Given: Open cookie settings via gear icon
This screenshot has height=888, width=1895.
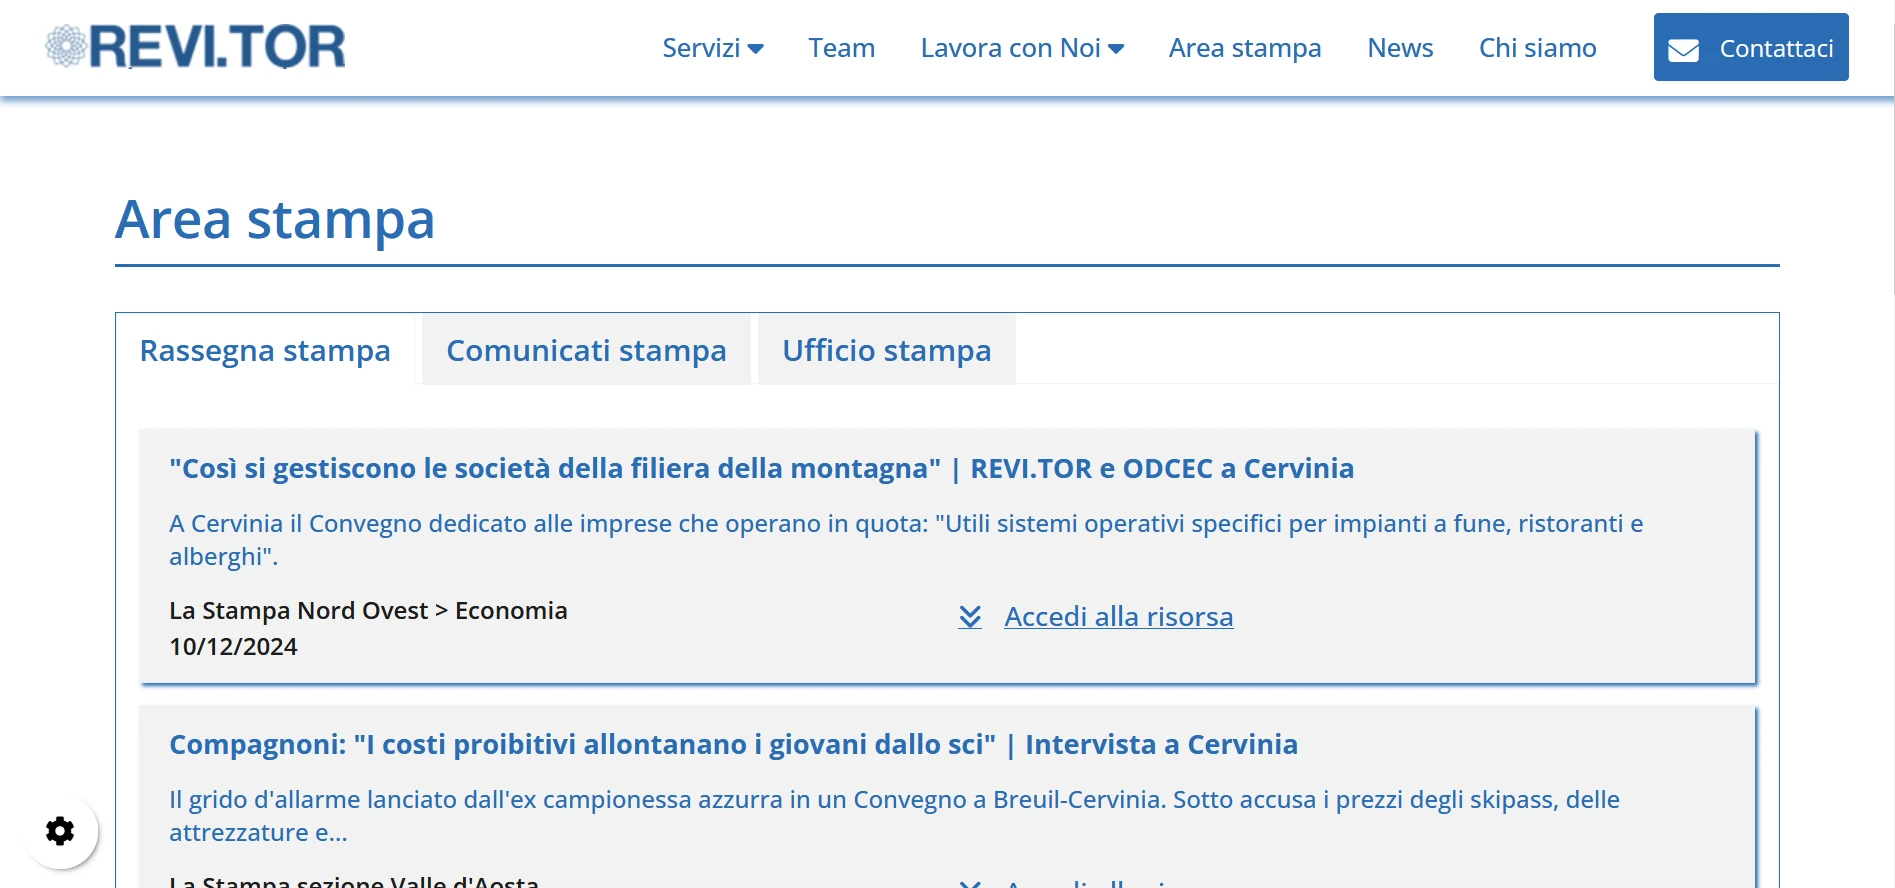Looking at the screenshot, I should point(61,831).
